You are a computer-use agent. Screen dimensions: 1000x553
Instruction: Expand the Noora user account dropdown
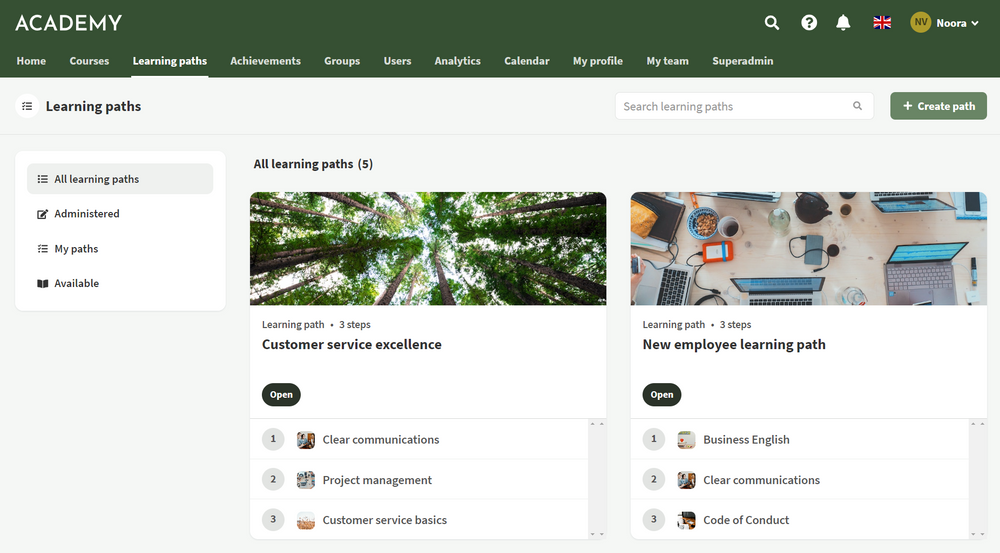[x=945, y=23]
